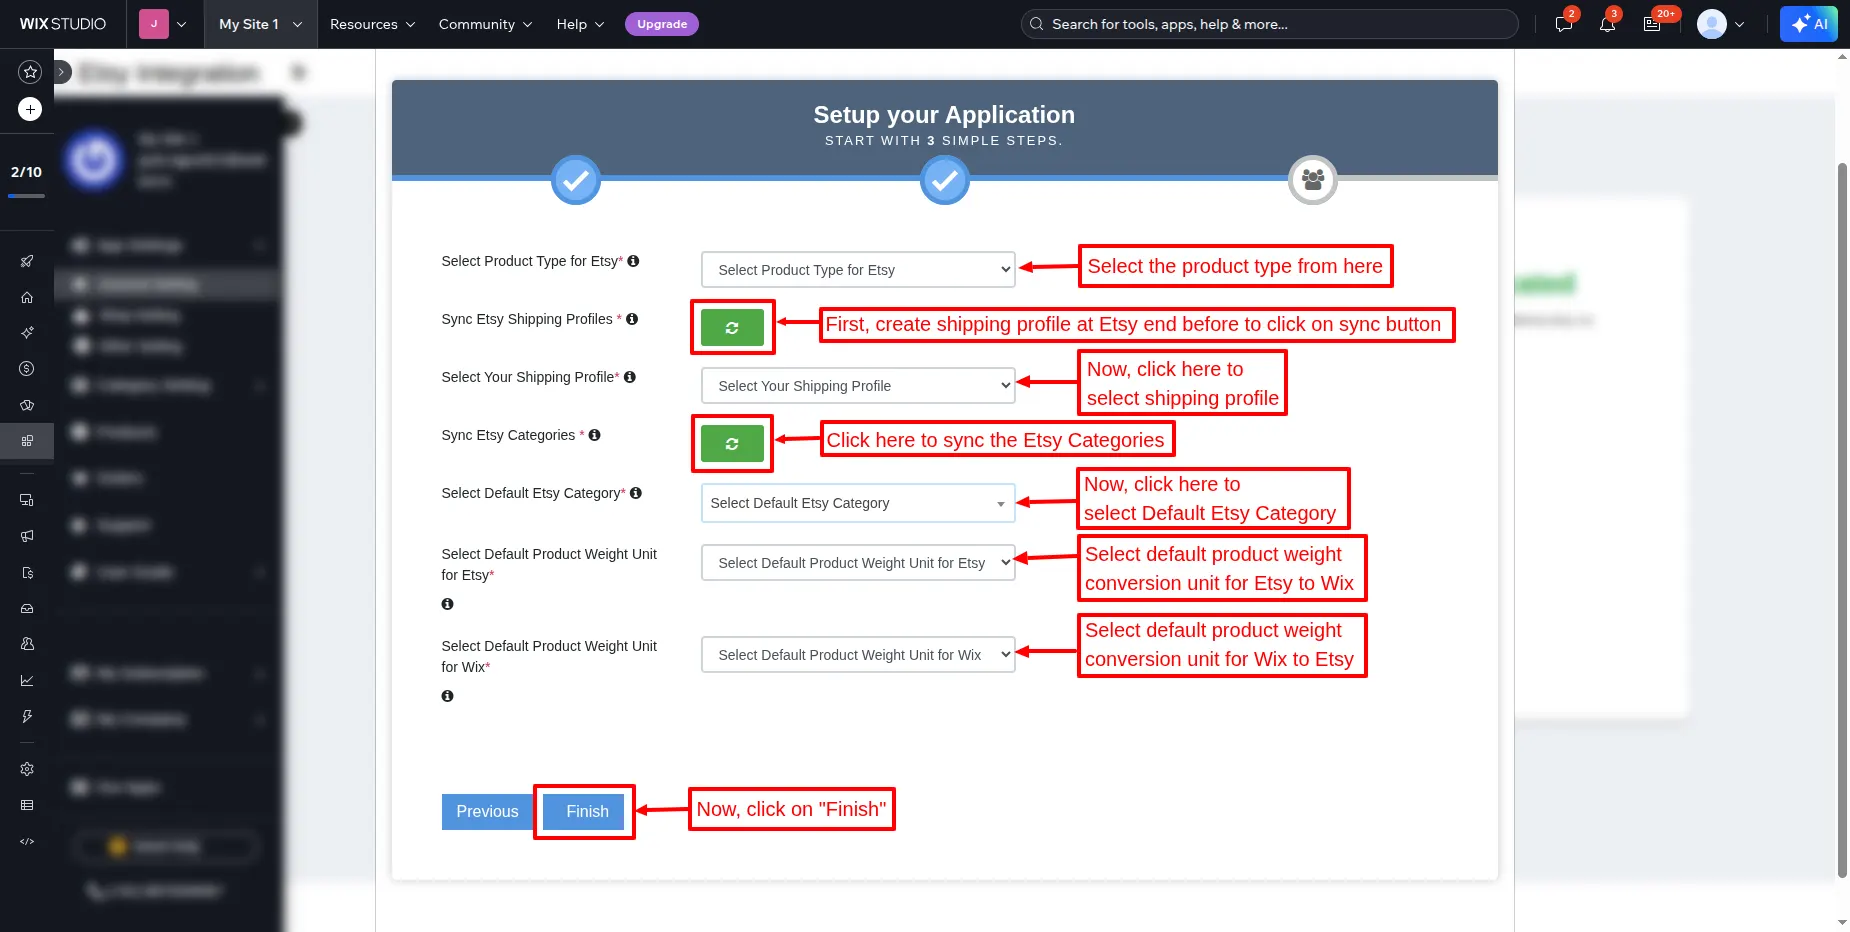This screenshot has width=1850, height=932.
Task: Open the Help menu
Action: click(580, 24)
